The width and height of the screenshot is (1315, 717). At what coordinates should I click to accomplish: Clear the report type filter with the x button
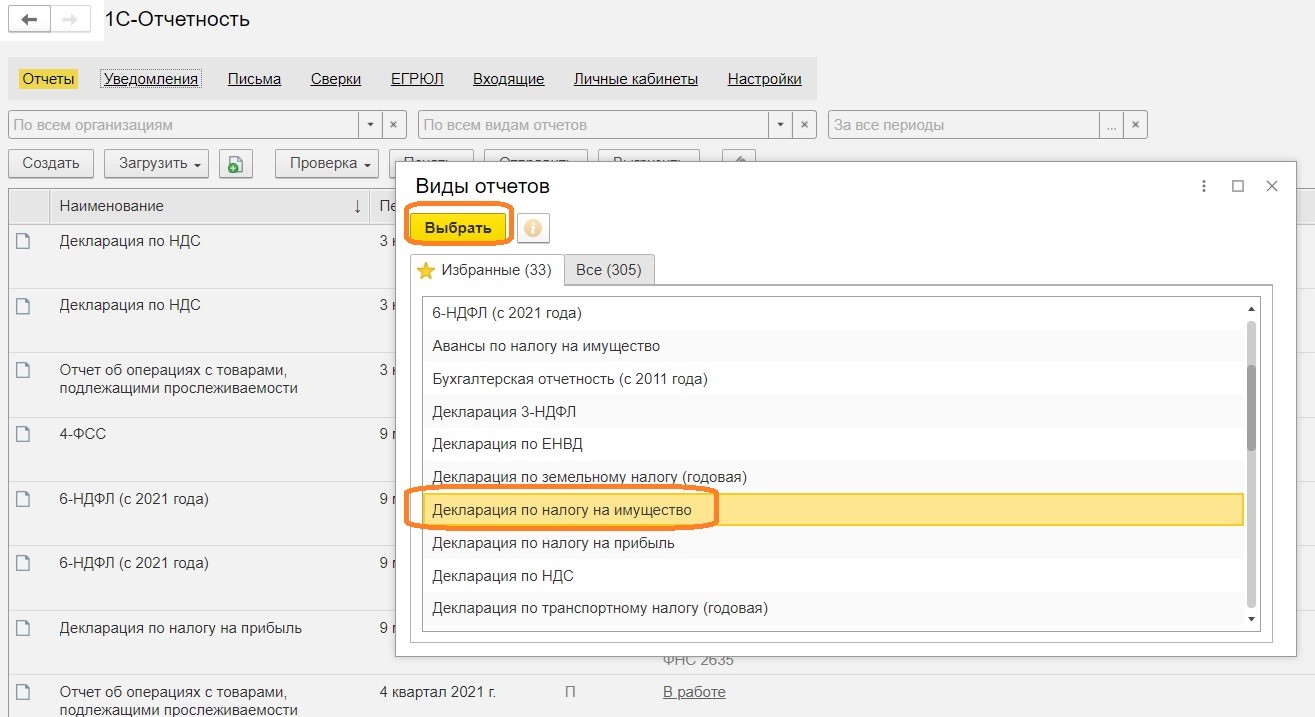tap(804, 125)
